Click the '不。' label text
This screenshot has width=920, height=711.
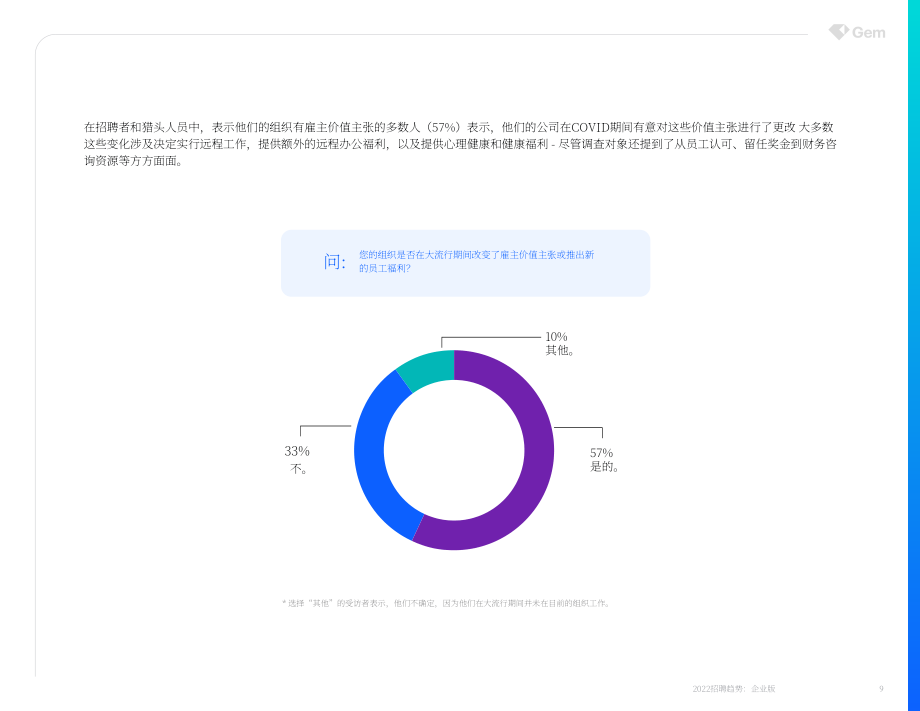[299, 469]
